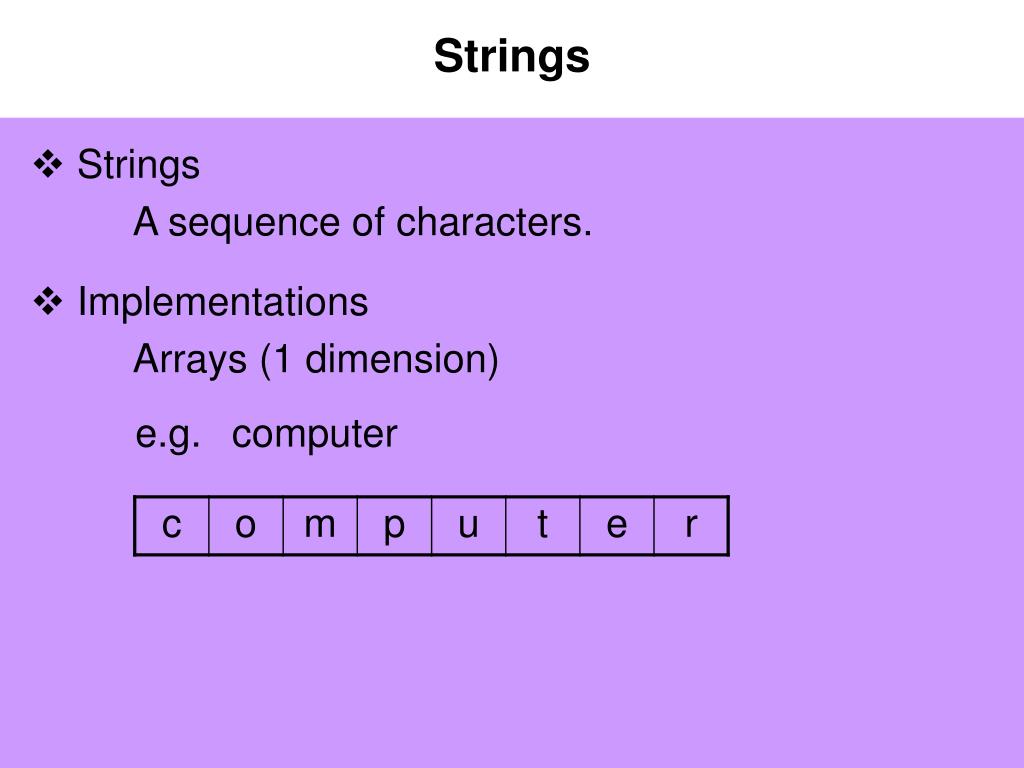The image size is (1024, 768).
Task: Select the 'Strings' bullet text
Action: (x=138, y=165)
